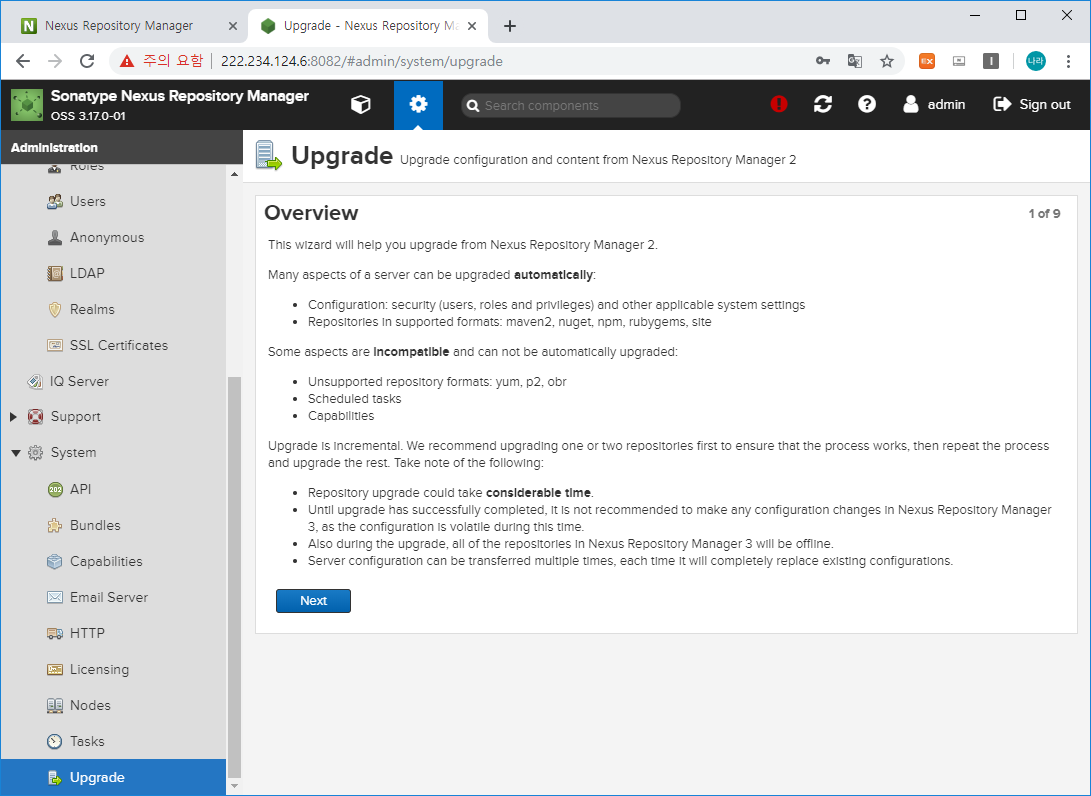Open the Tasks page
This screenshot has width=1091, height=796.
point(87,742)
